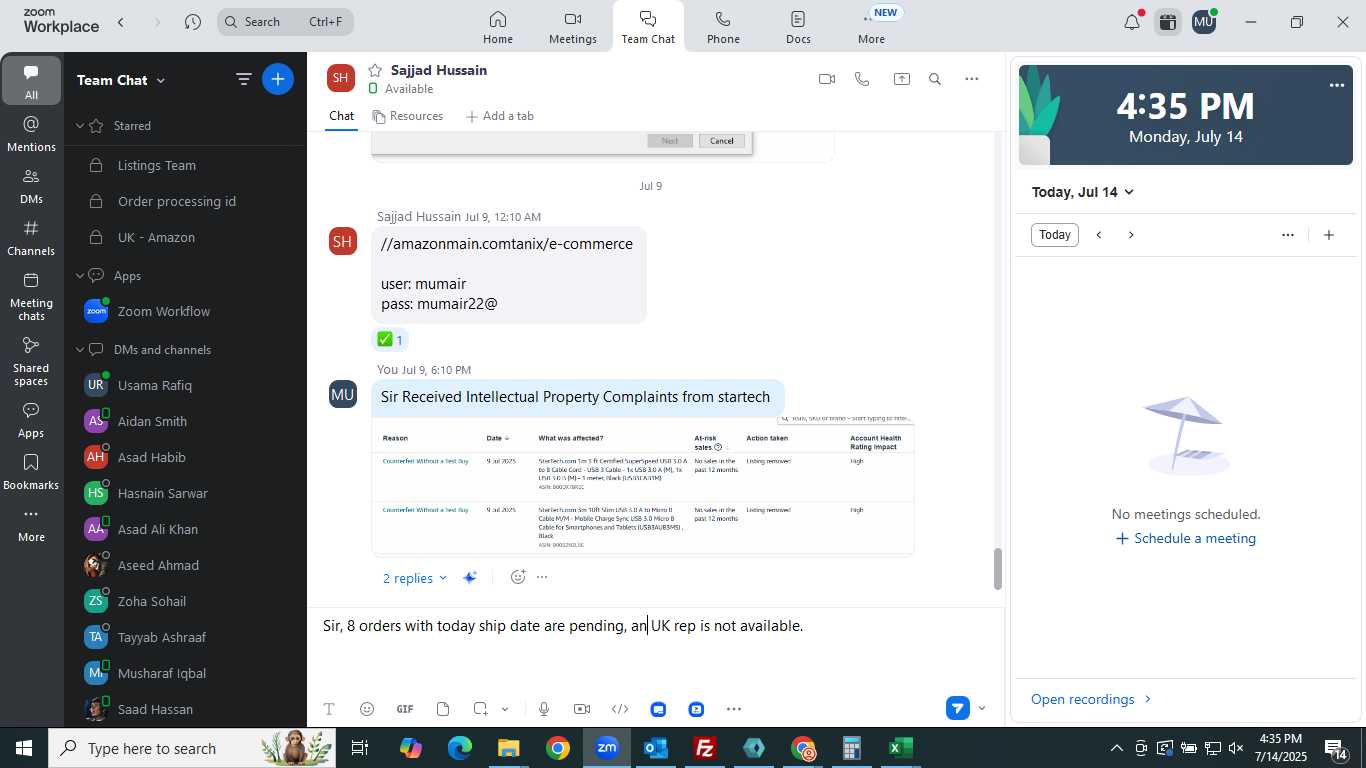This screenshot has width=1366, height=768.
Task: Open Shared spaces in the sidebar
Action: tap(31, 360)
